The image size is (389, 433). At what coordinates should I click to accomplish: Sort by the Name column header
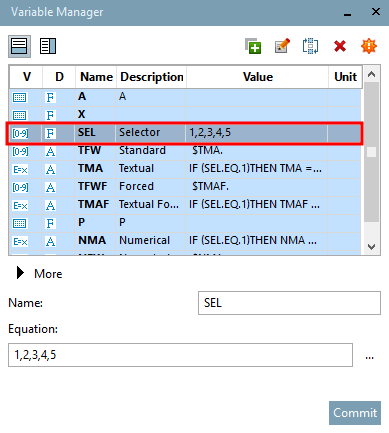(96, 77)
